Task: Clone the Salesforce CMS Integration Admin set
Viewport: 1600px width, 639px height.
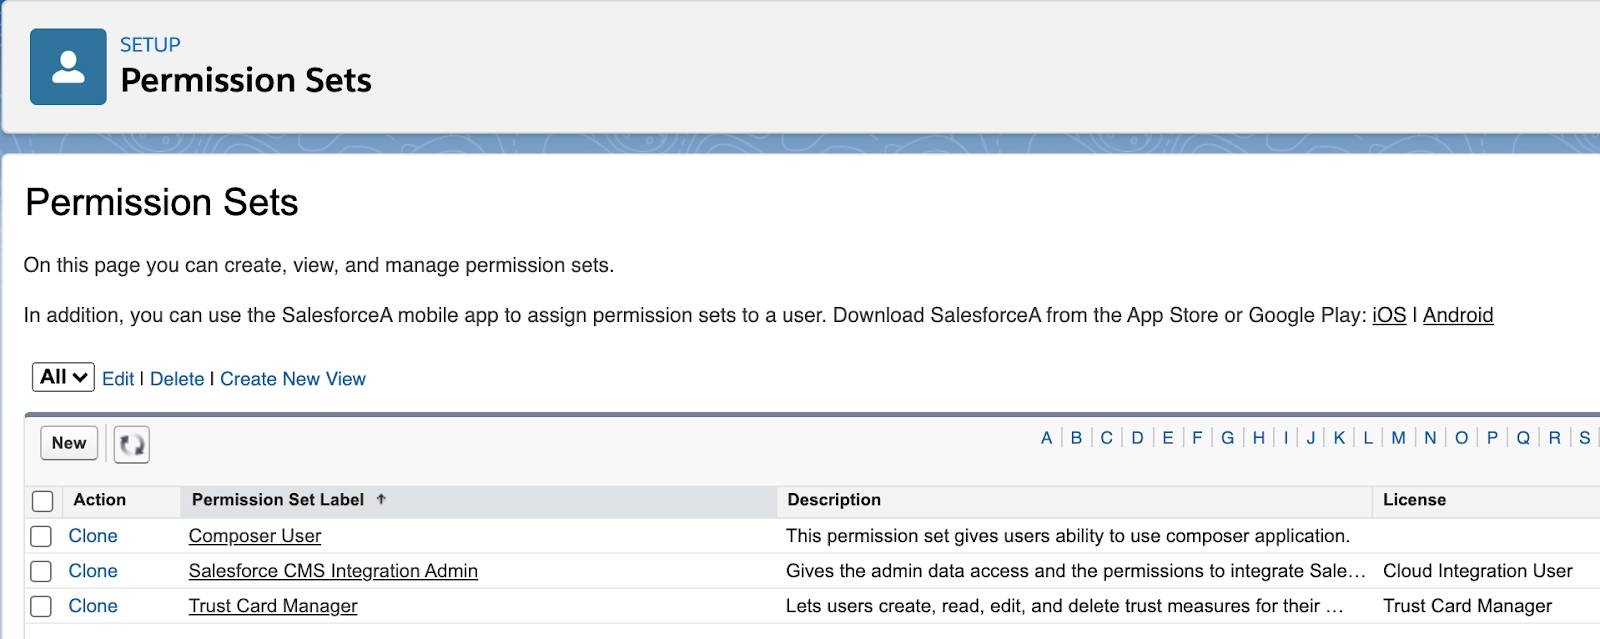Action: coord(93,571)
